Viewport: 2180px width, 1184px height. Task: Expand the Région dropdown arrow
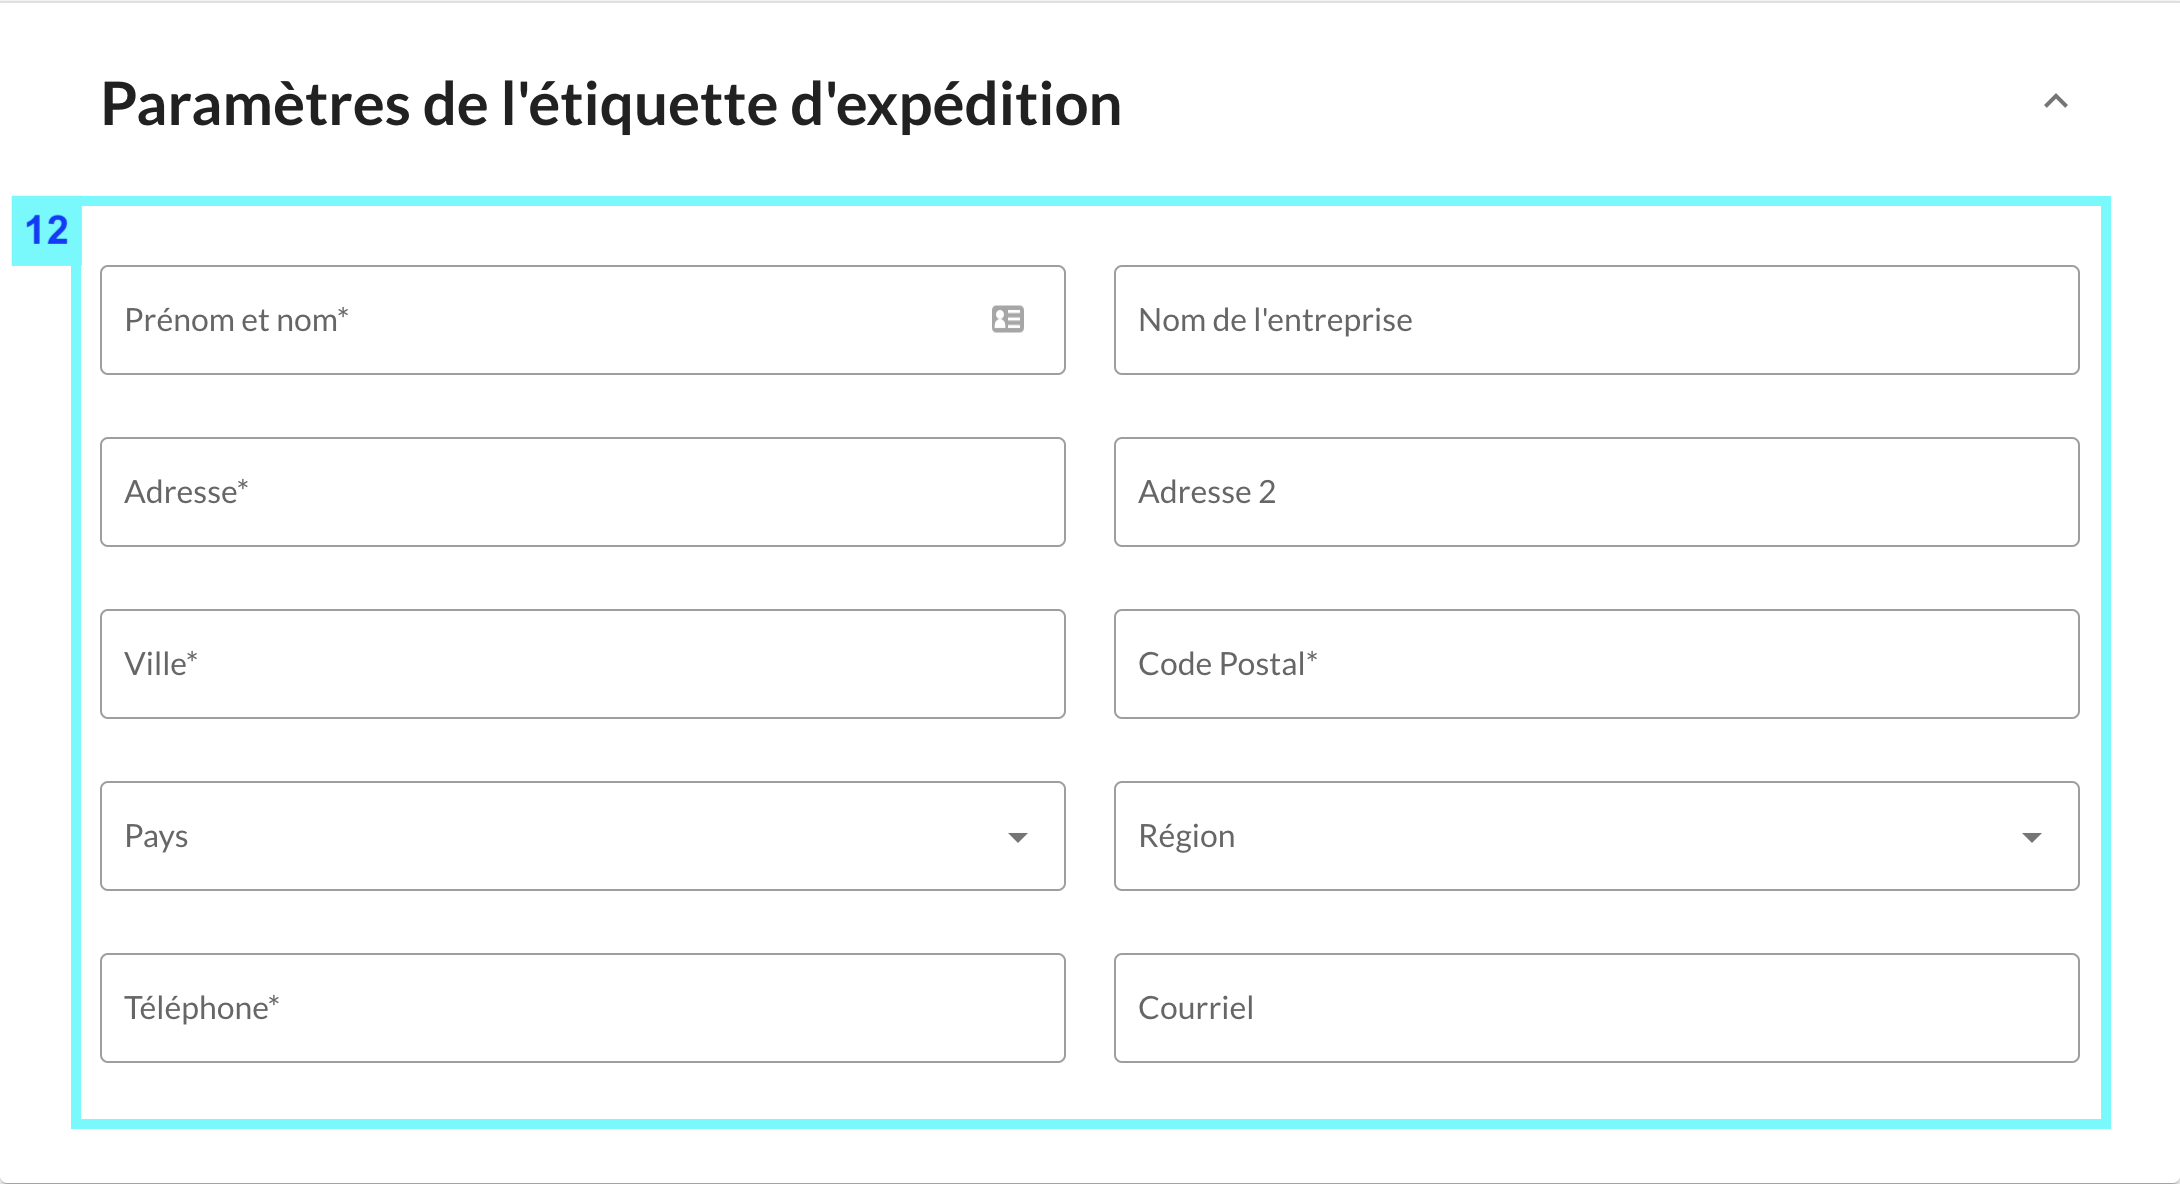pos(2031,837)
